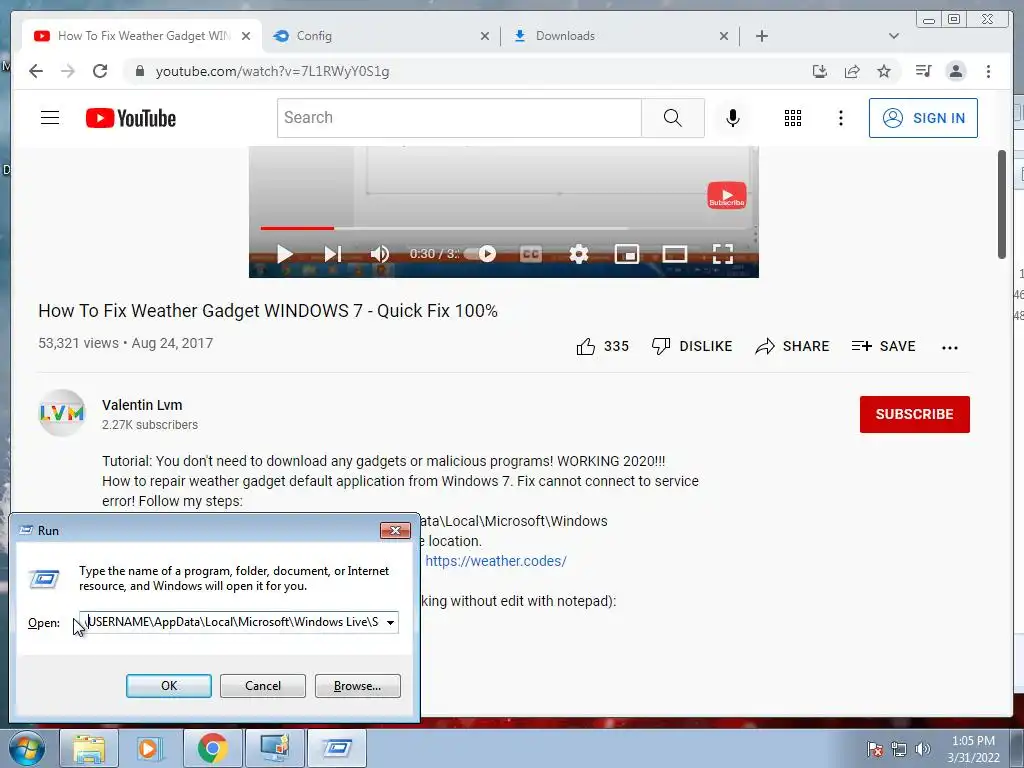Viewport: 1024px width, 768px height.
Task: Click the browser forward arrow
Action: (68, 71)
